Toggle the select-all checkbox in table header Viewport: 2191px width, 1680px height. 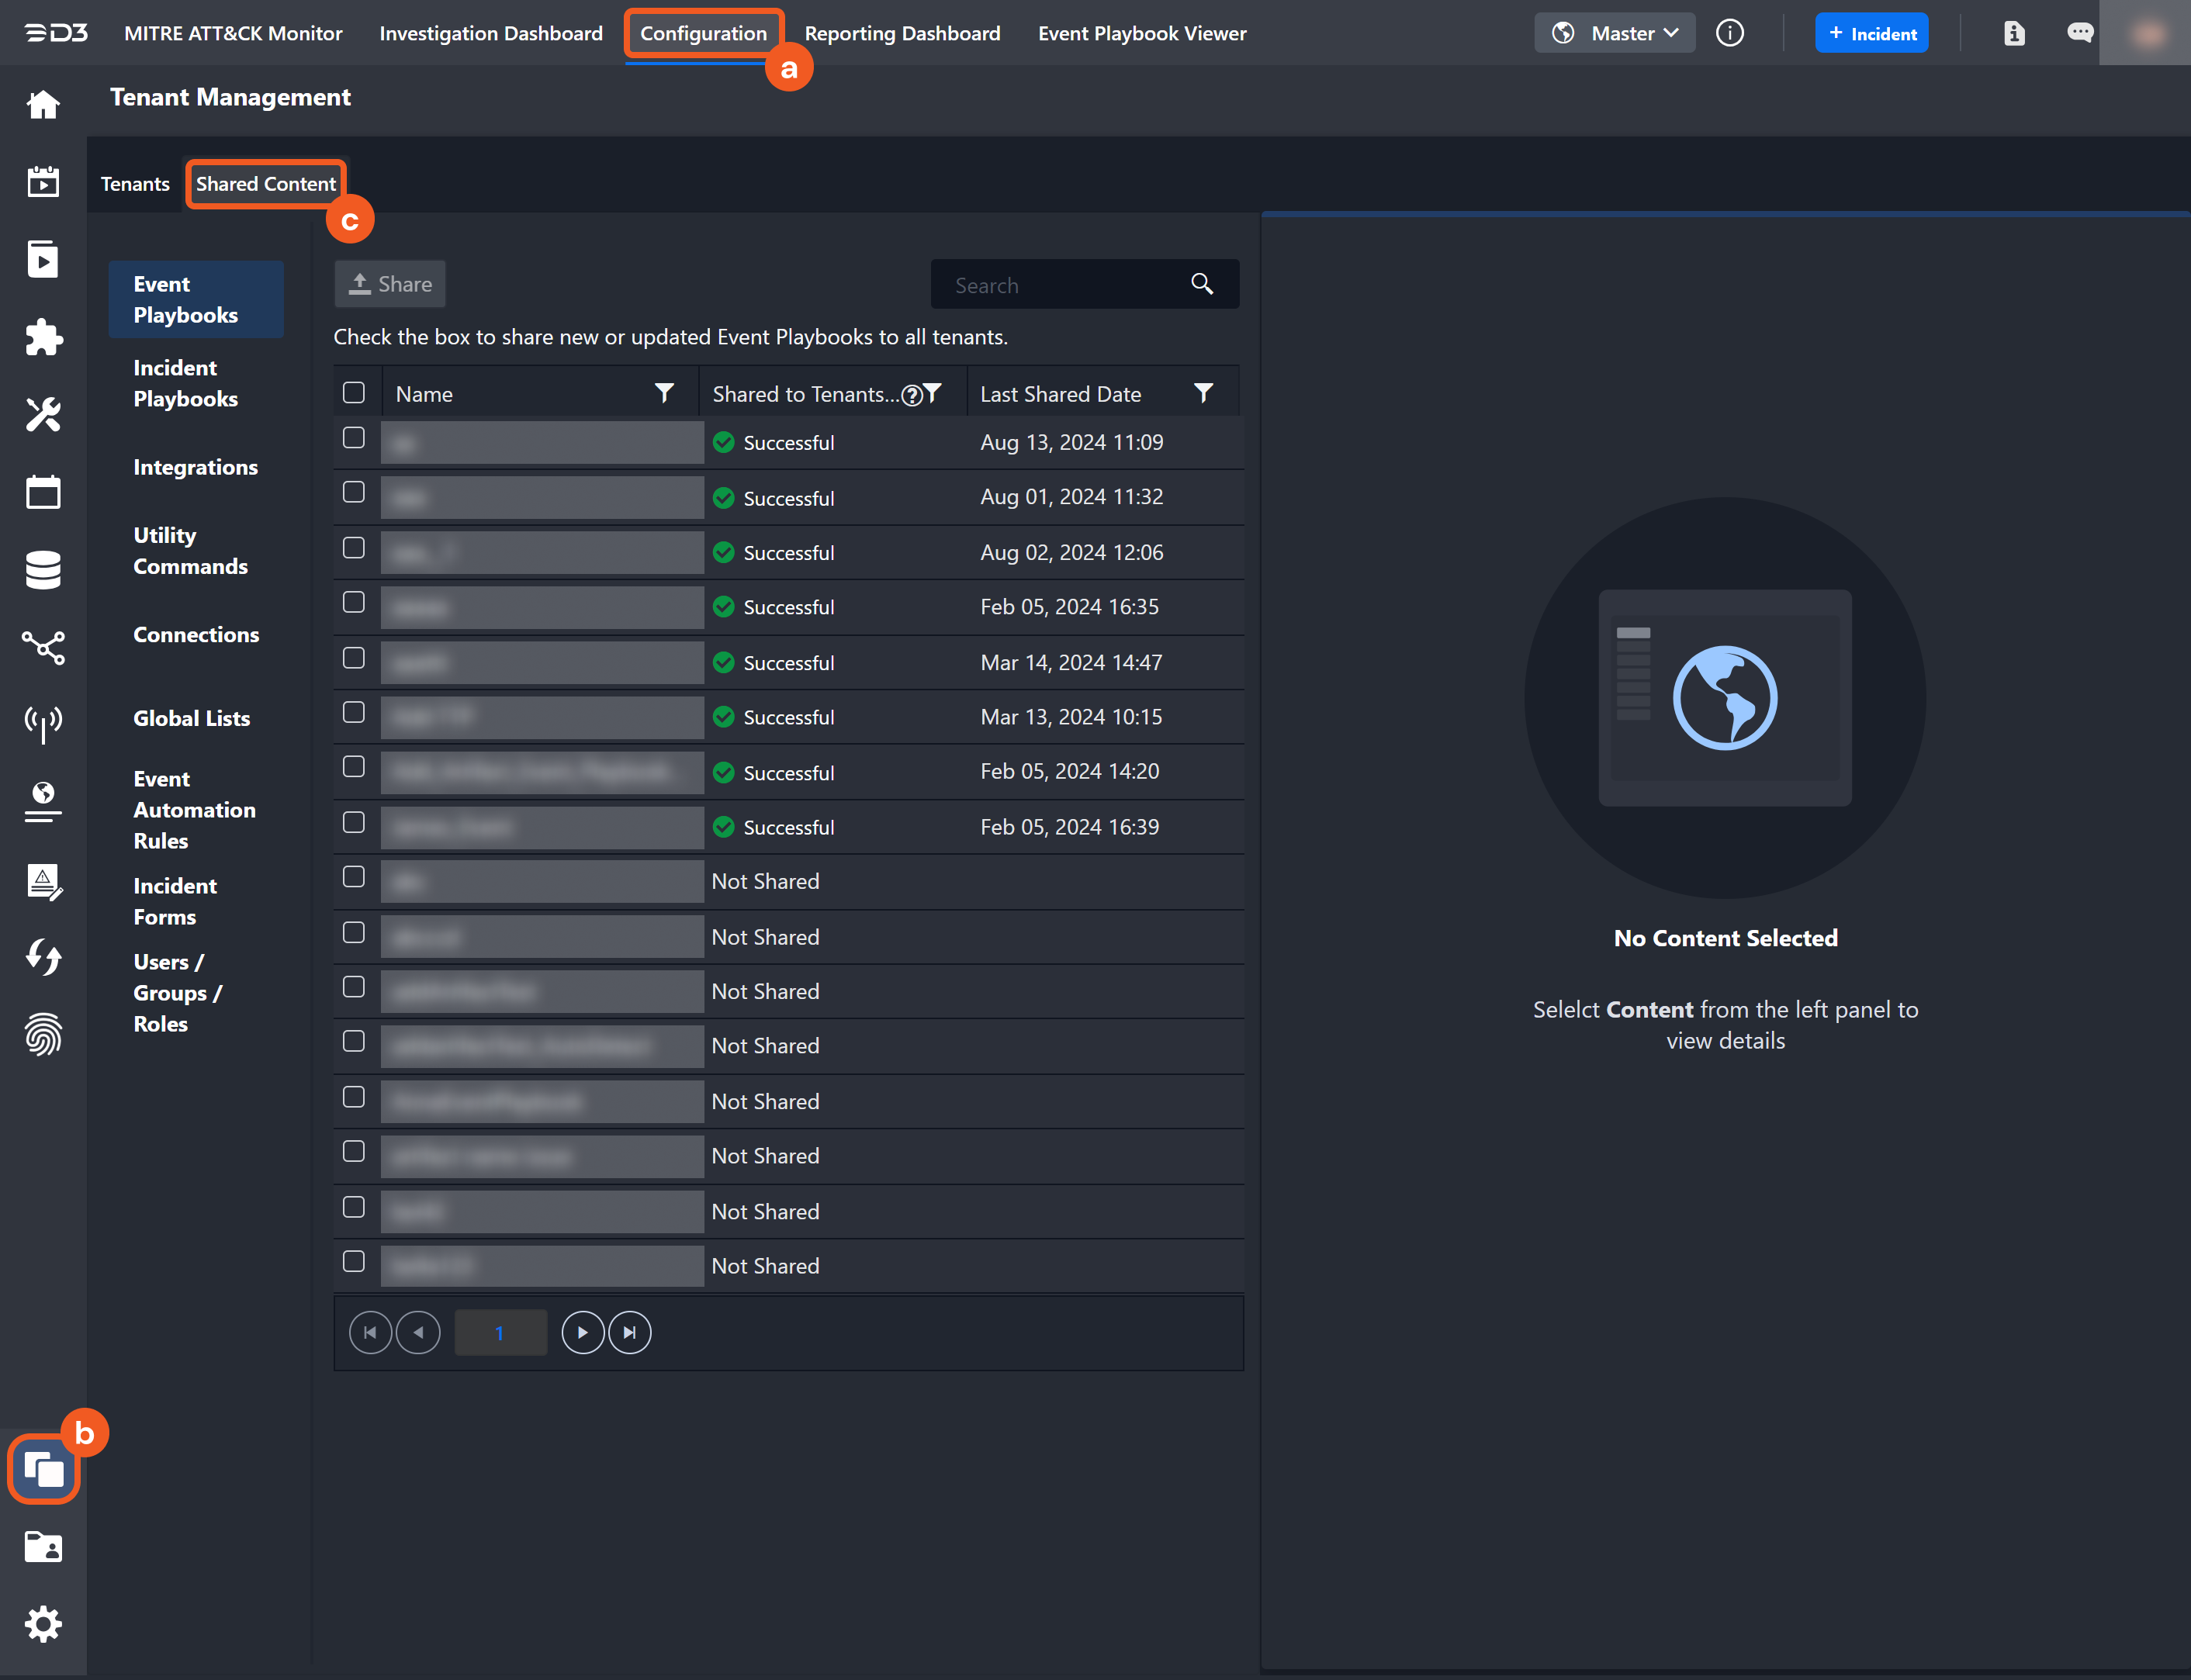pyautogui.click(x=354, y=392)
